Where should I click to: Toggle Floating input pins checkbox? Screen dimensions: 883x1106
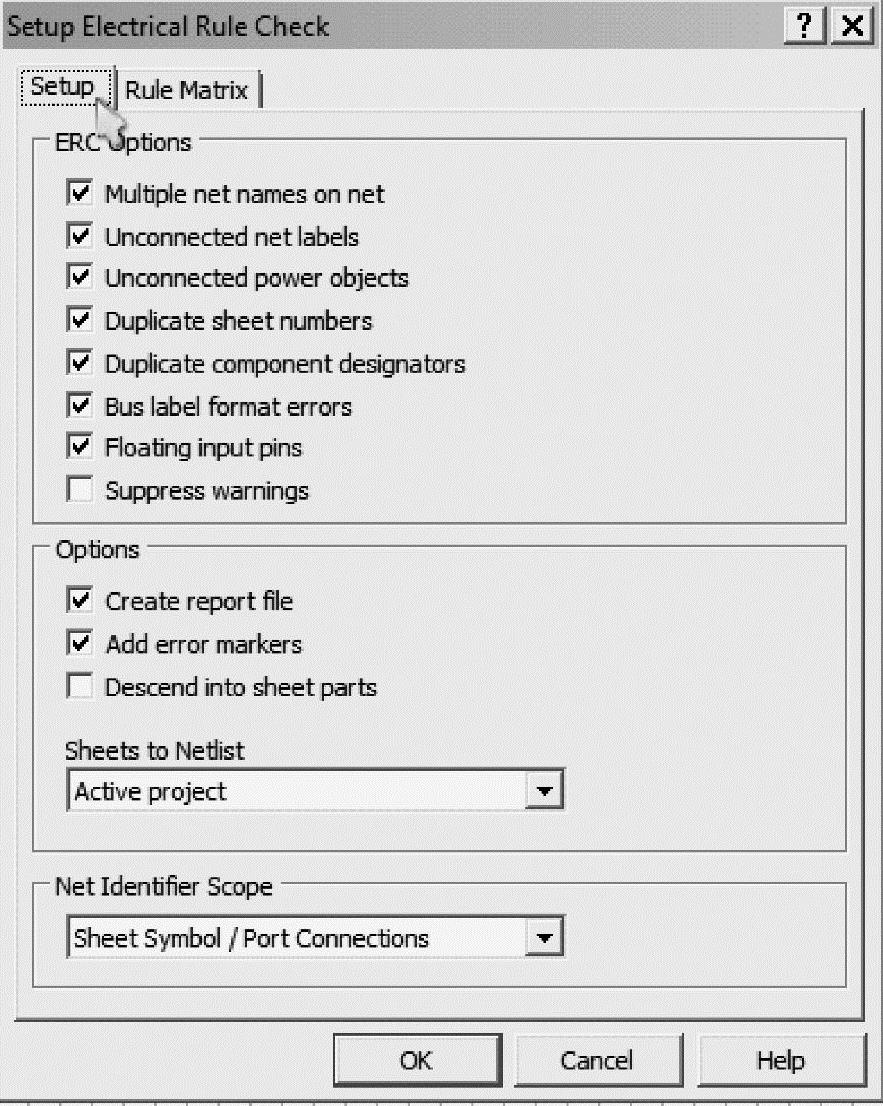(x=79, y=447)
